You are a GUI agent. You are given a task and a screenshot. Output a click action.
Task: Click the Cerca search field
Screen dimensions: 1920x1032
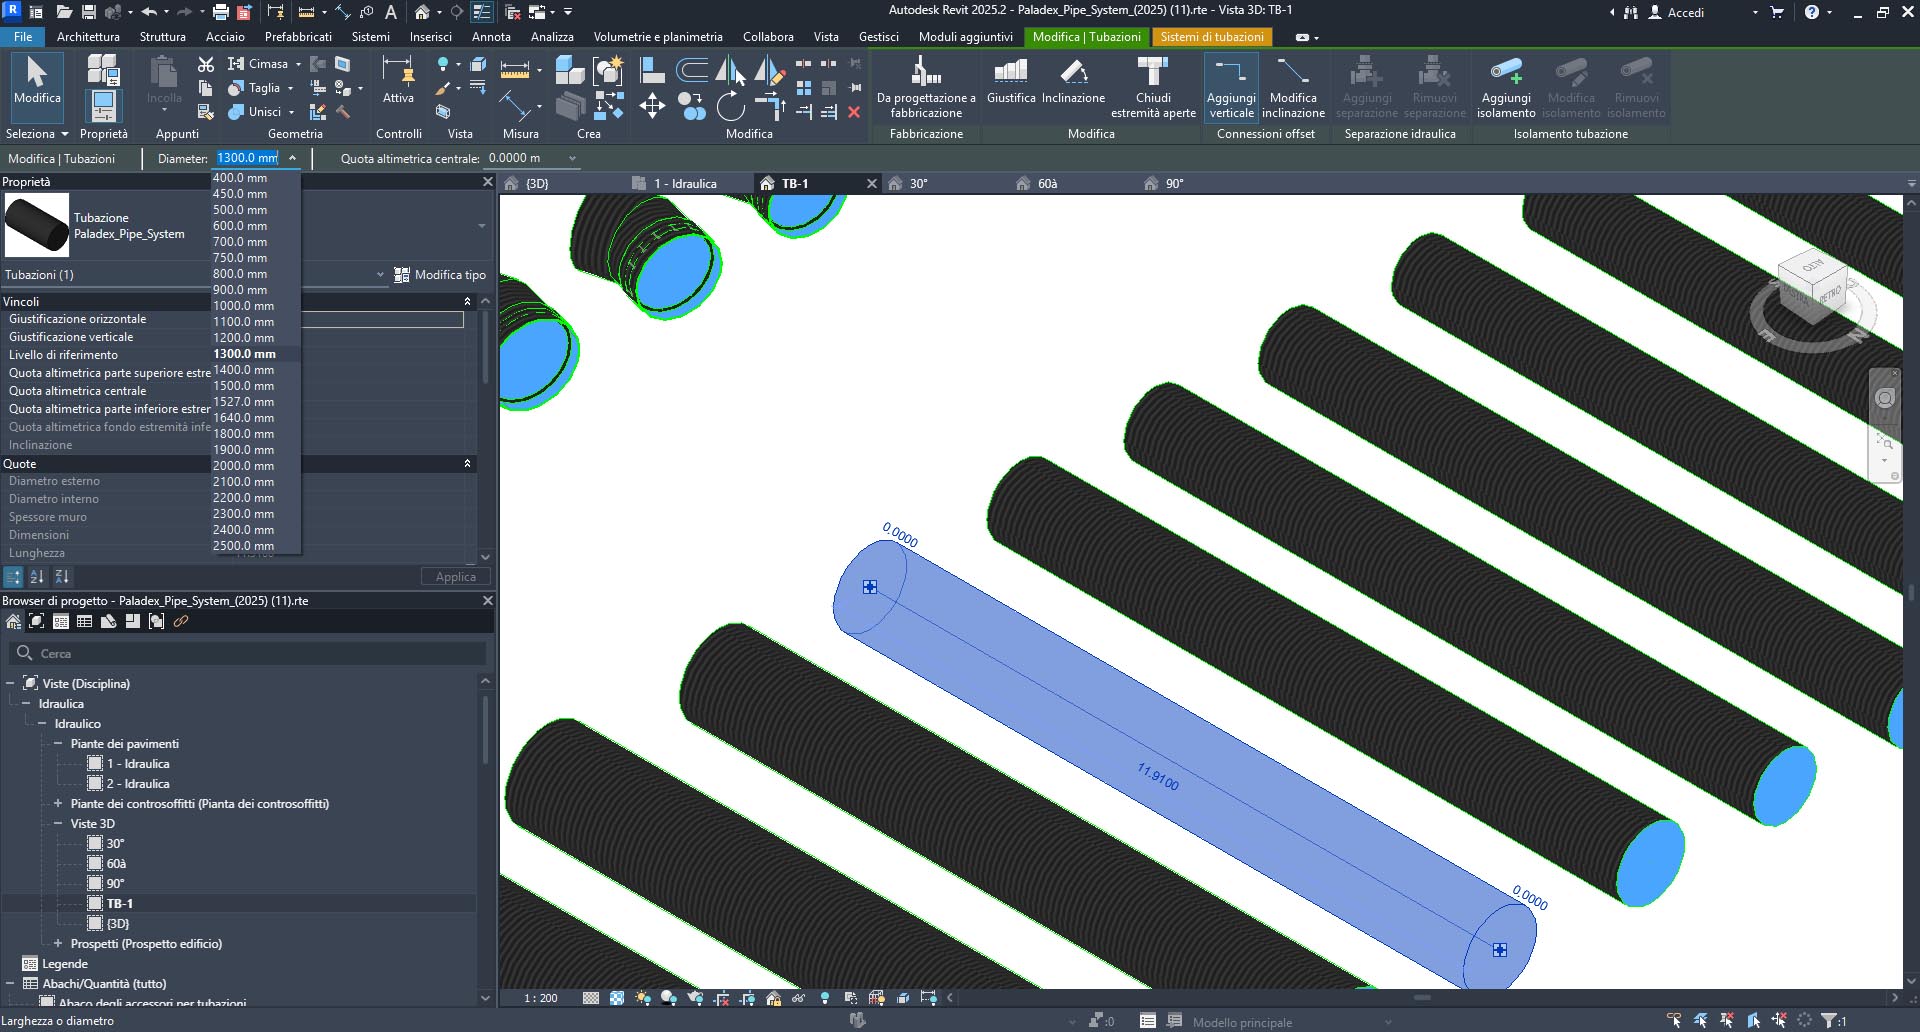click(250, 654)
